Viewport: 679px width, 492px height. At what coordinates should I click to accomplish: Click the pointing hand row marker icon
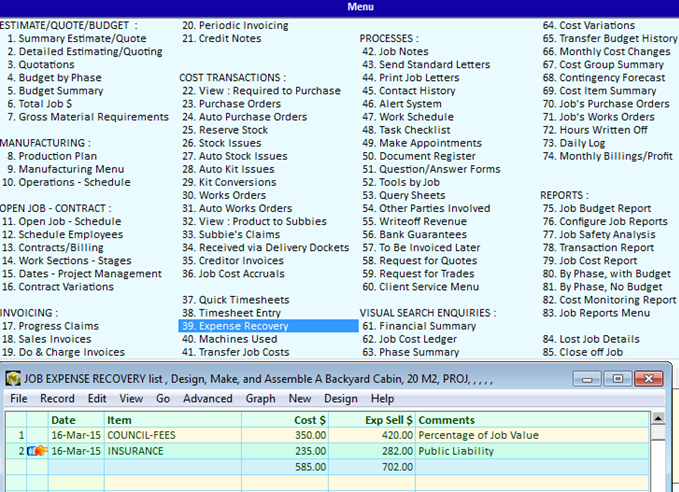(37, 451)
